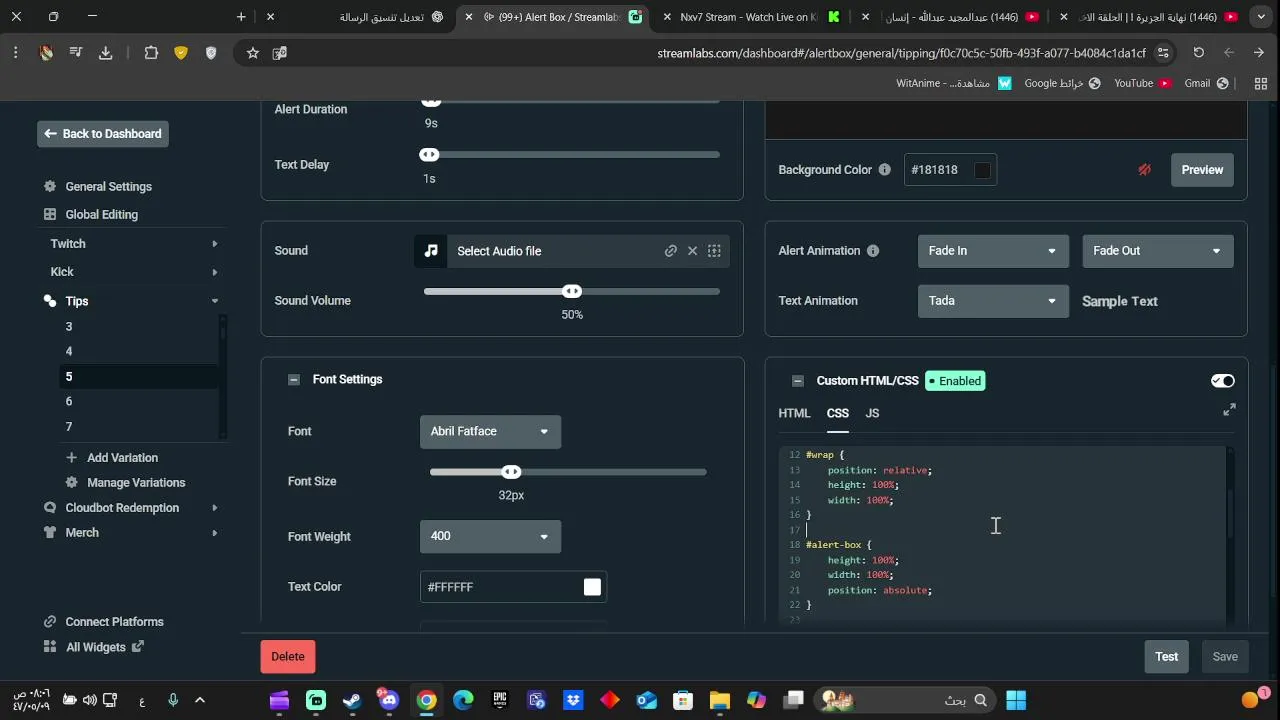Open new browser tab plus button
This screenshot has width=1280, height=720.
click(x=241, y=17)
